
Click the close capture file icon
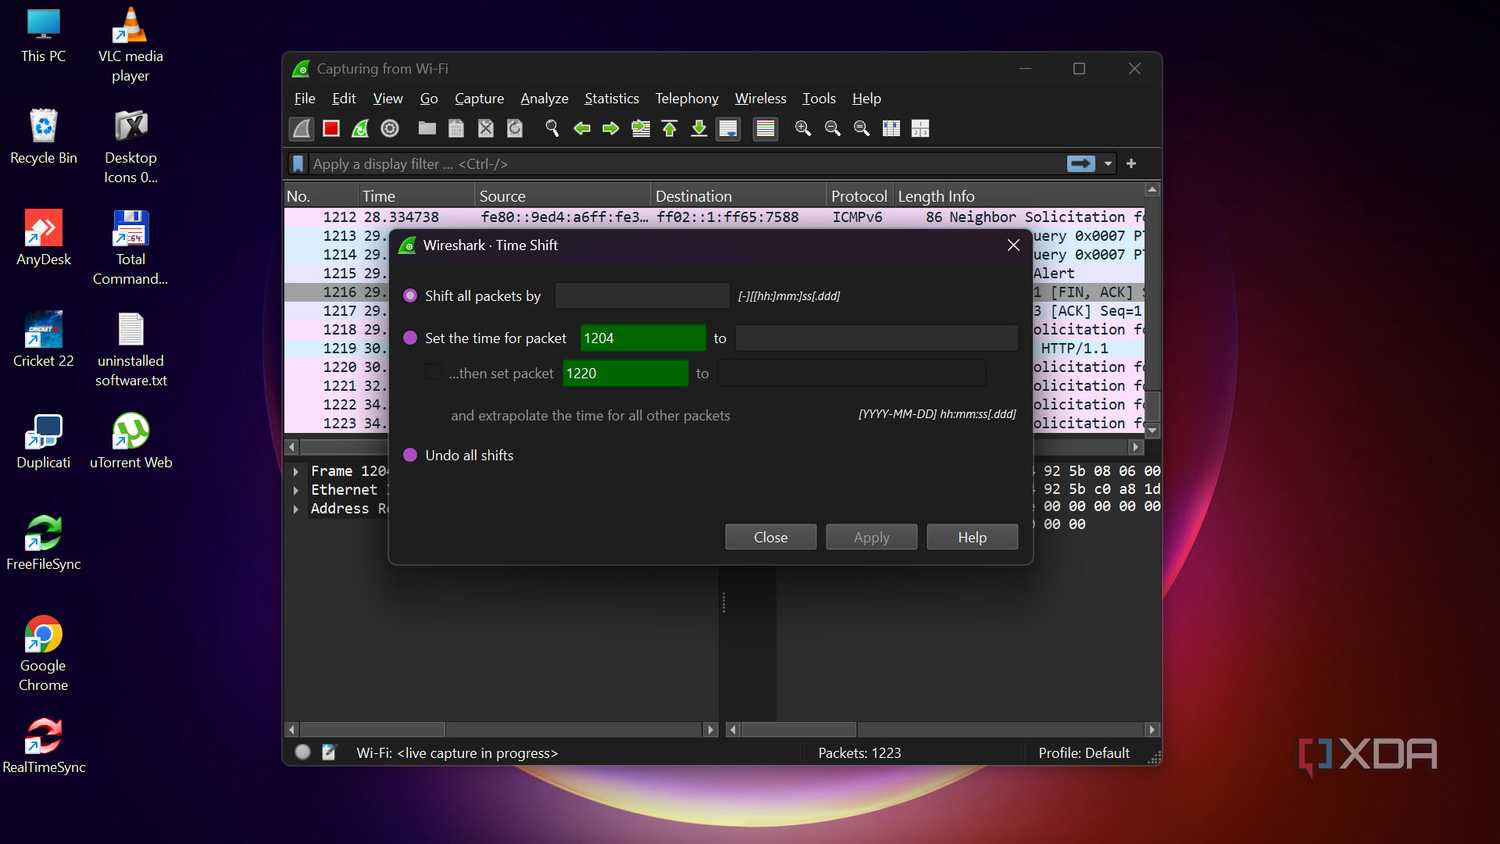pyautogui.click(x=485, y=128)
